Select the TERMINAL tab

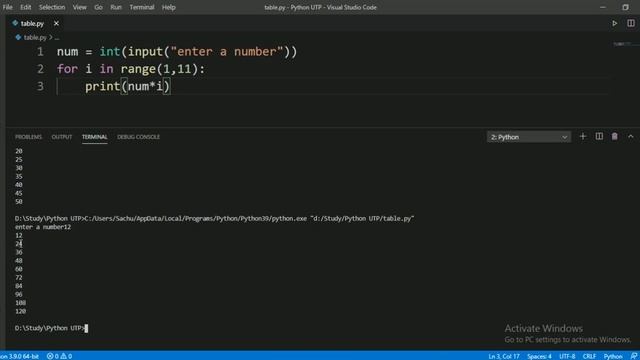click(94, 137)
